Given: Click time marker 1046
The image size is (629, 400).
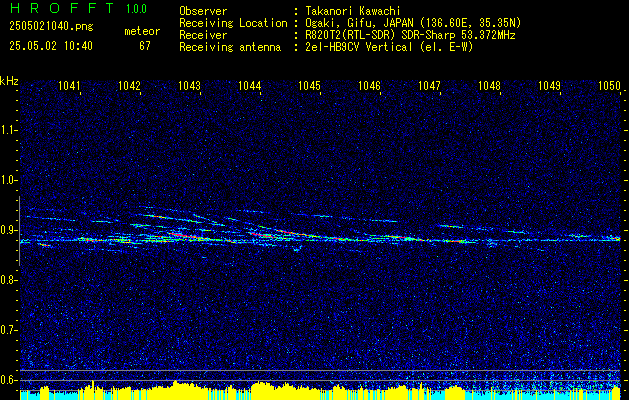Looking at the screenshot, I should [x=369, y=85].
